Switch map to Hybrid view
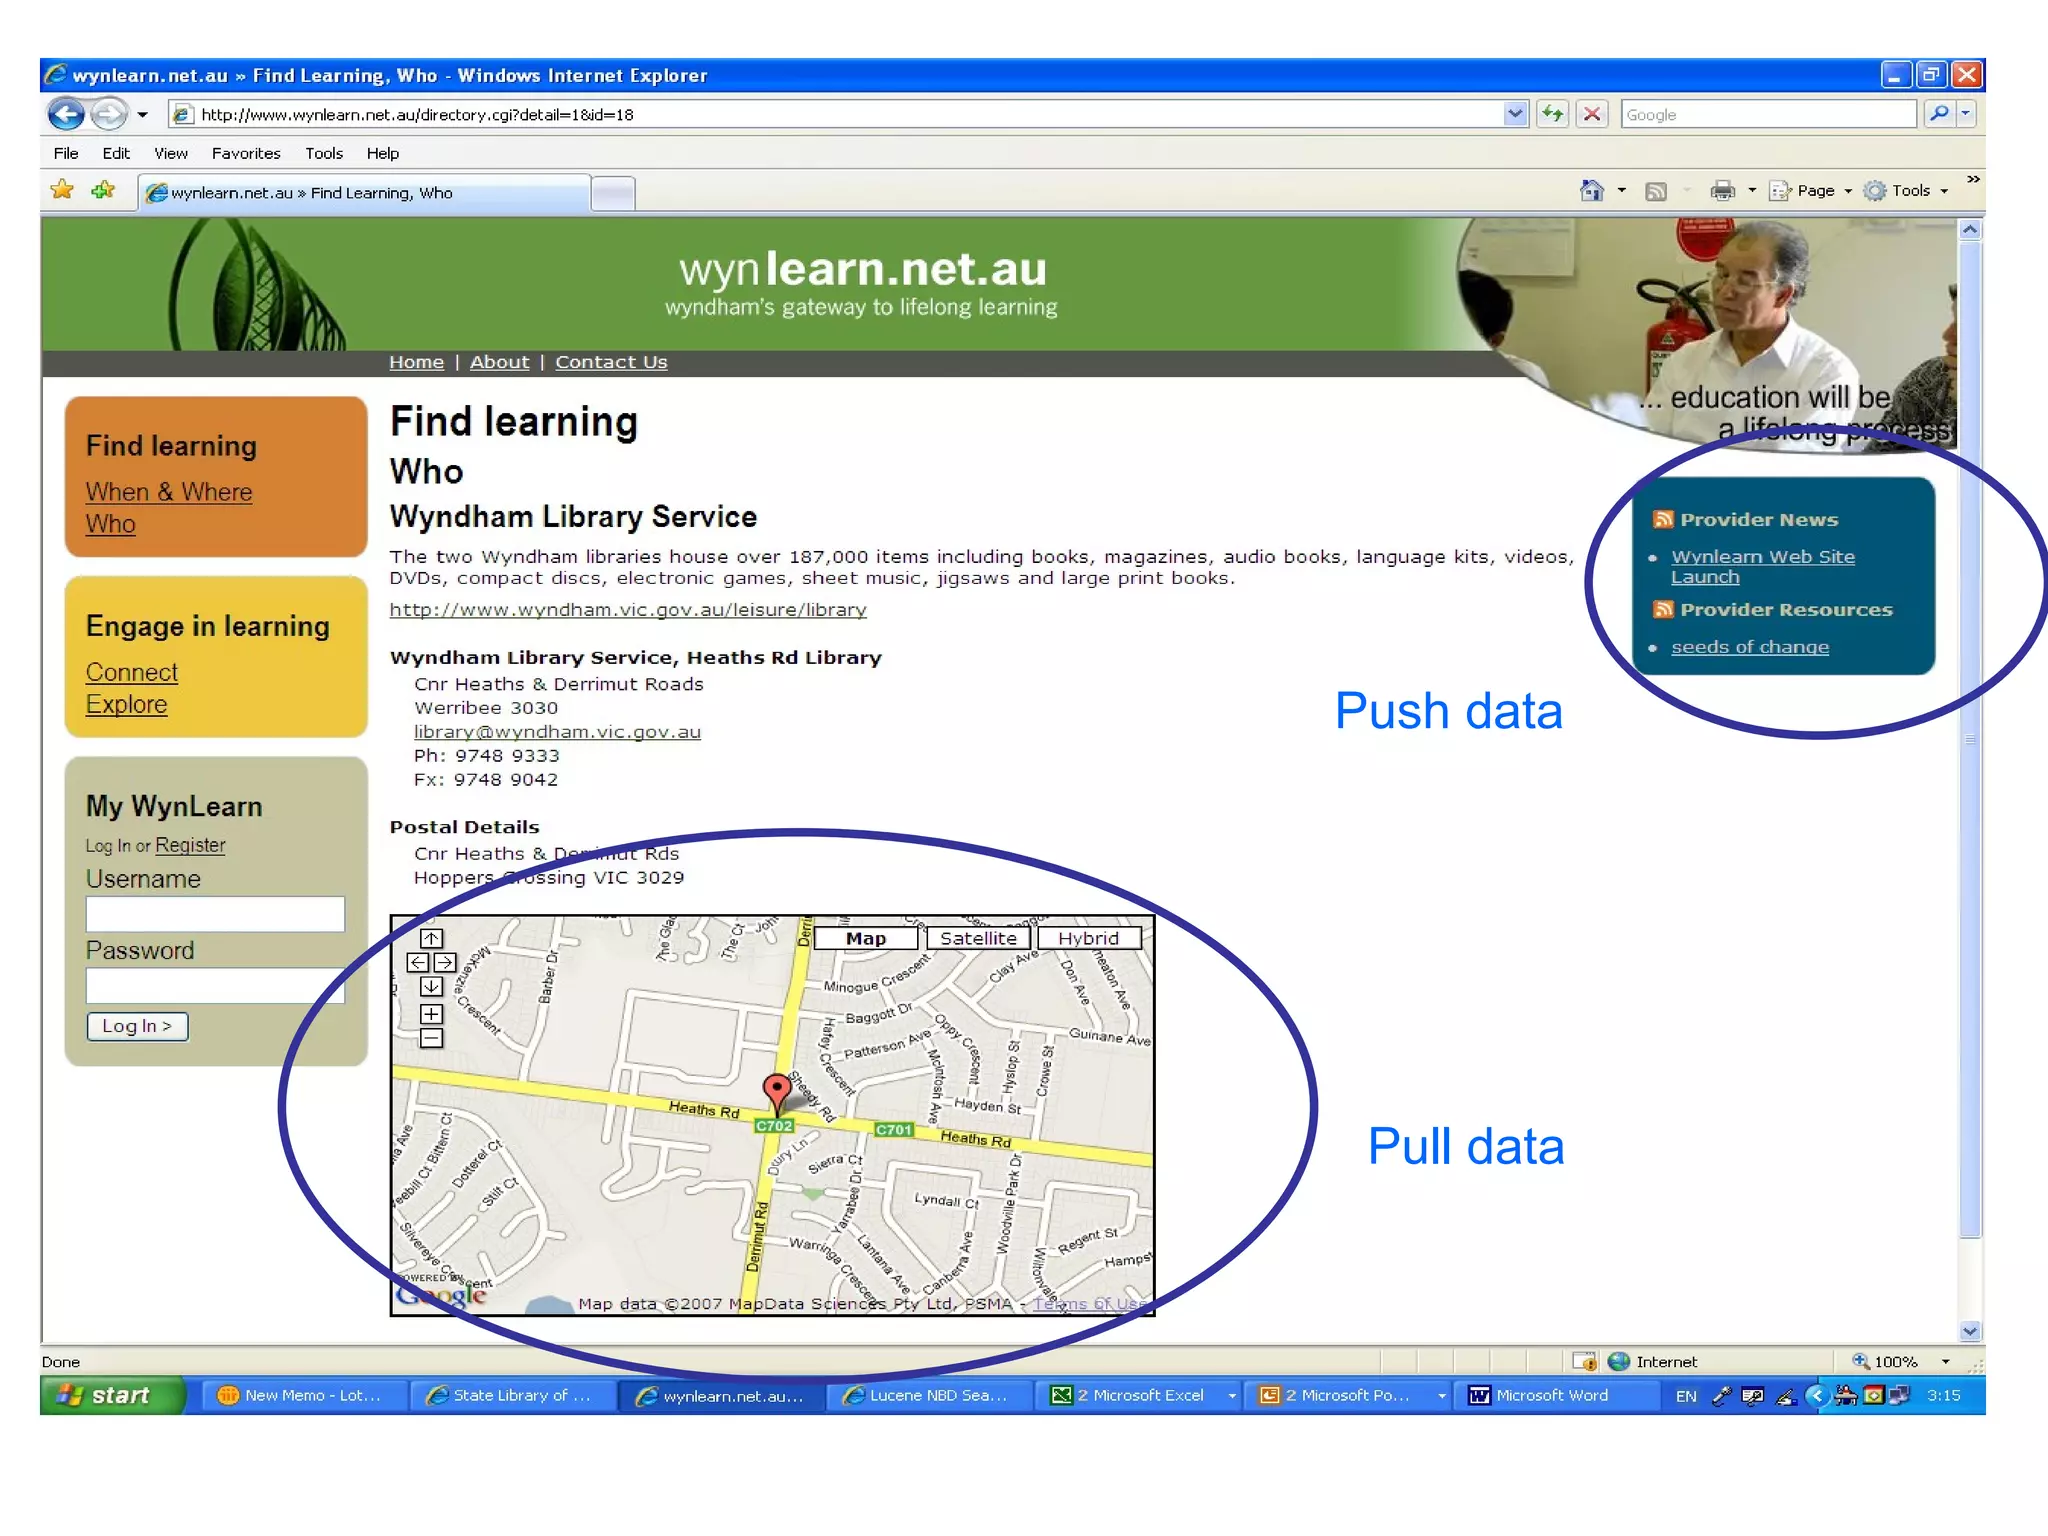2048x1536 pixels. click(x=1088, y=938)
